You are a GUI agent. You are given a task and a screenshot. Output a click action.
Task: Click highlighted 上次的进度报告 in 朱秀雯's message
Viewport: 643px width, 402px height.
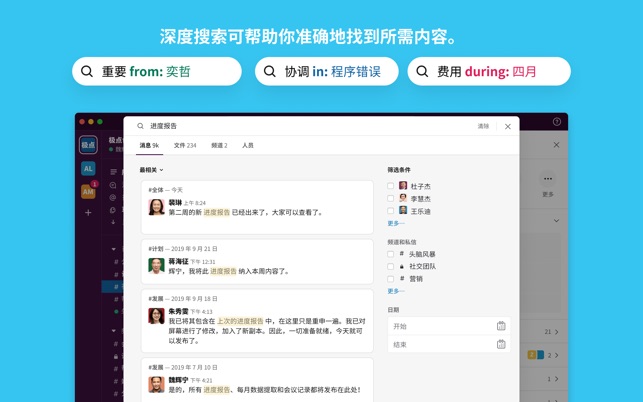point(240,321)
